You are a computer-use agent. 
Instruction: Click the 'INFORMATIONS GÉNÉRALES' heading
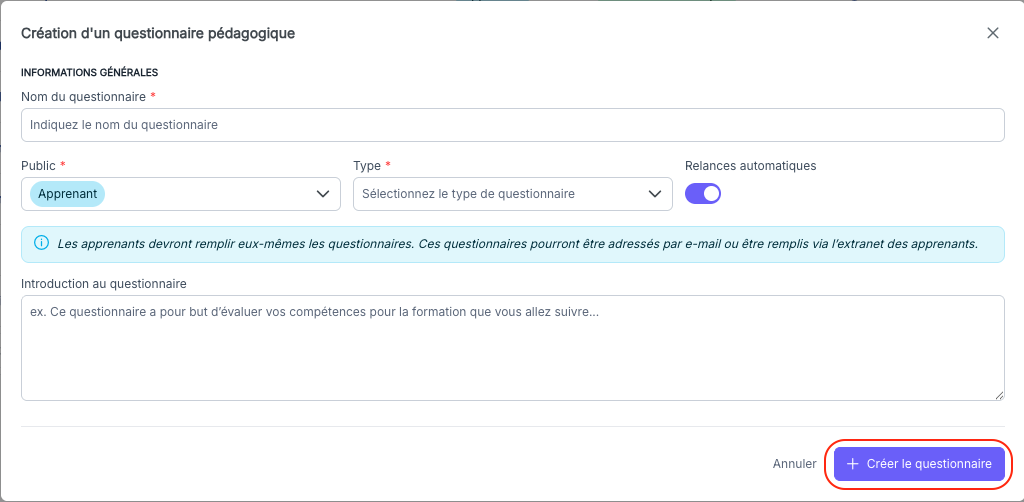(90, 72)
